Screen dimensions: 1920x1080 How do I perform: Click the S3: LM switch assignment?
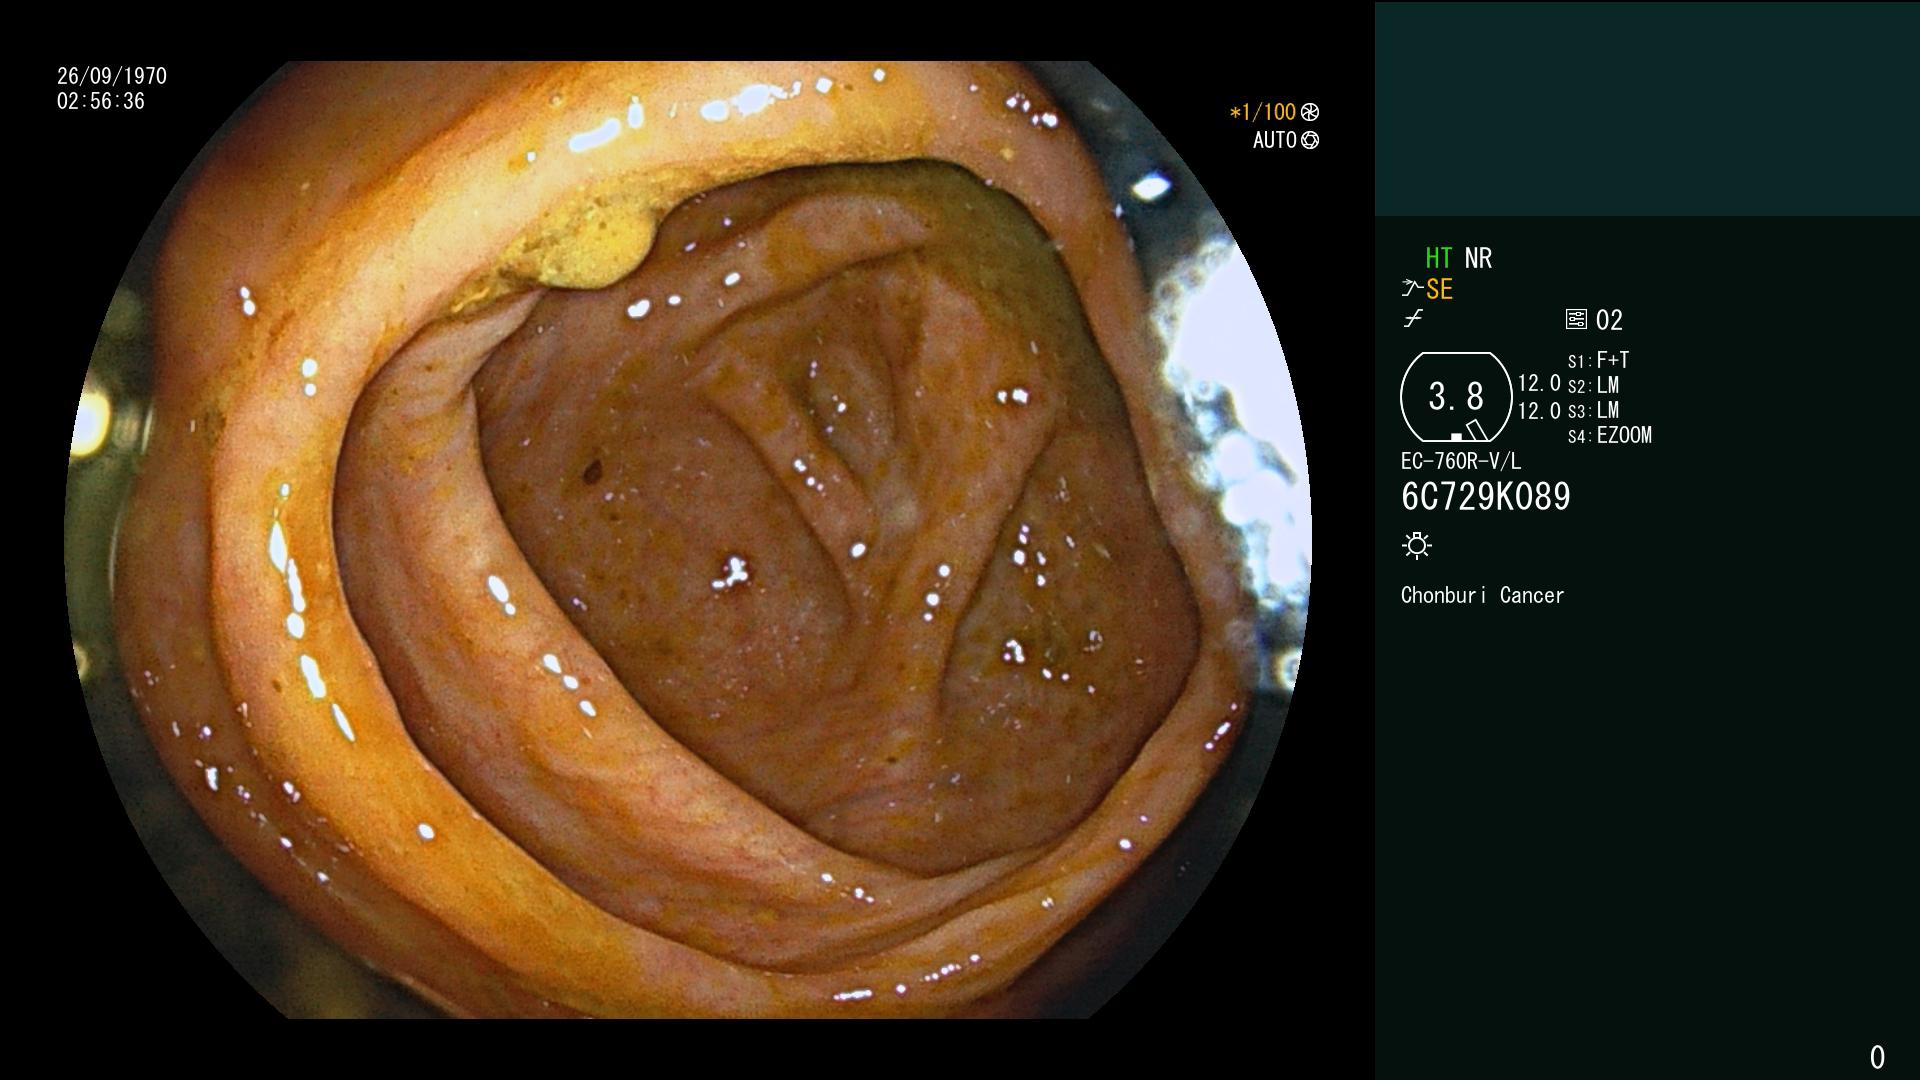(1593, 410)
